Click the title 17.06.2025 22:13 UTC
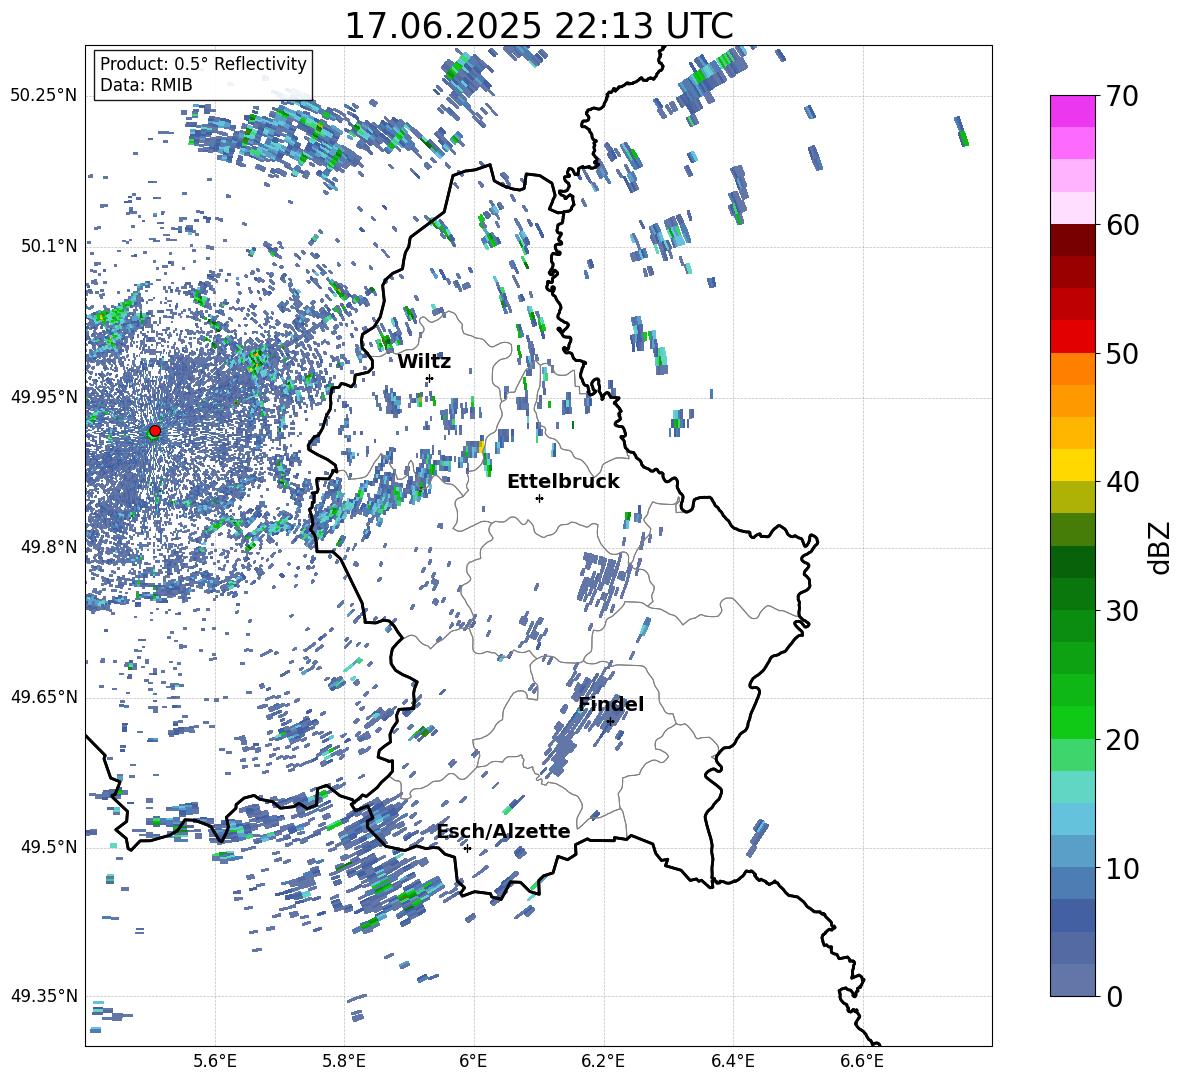The height and width of the screenshot is (1081, 1184). [x=539, y=26]
